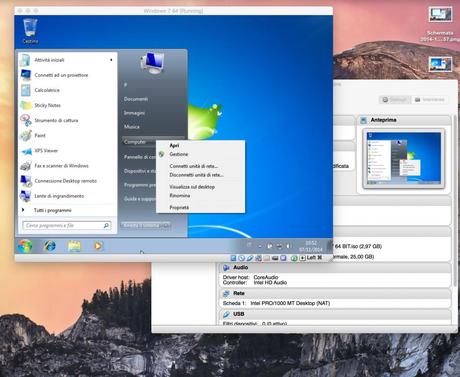Click the green mouse integration icon in VM status bar
This screenshot has width=460, height=377.
[294, 258]
